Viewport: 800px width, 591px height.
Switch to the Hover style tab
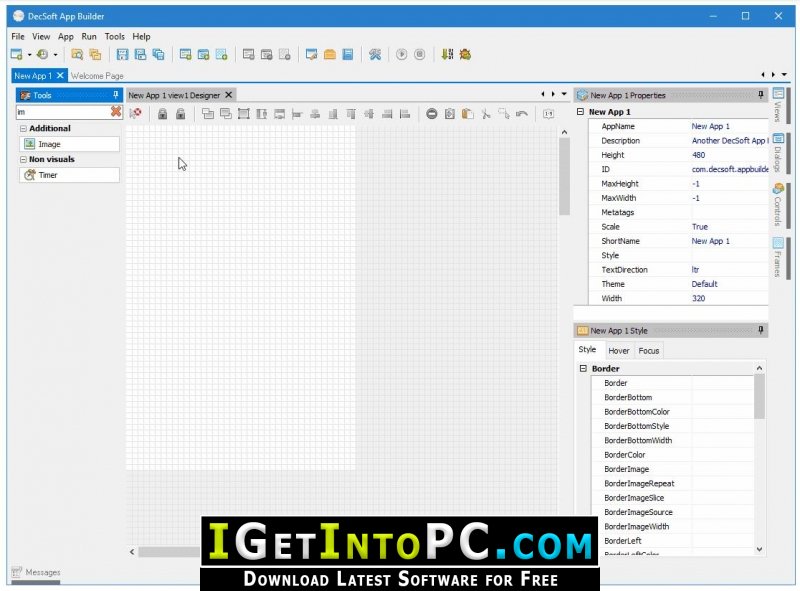[619, 351]
